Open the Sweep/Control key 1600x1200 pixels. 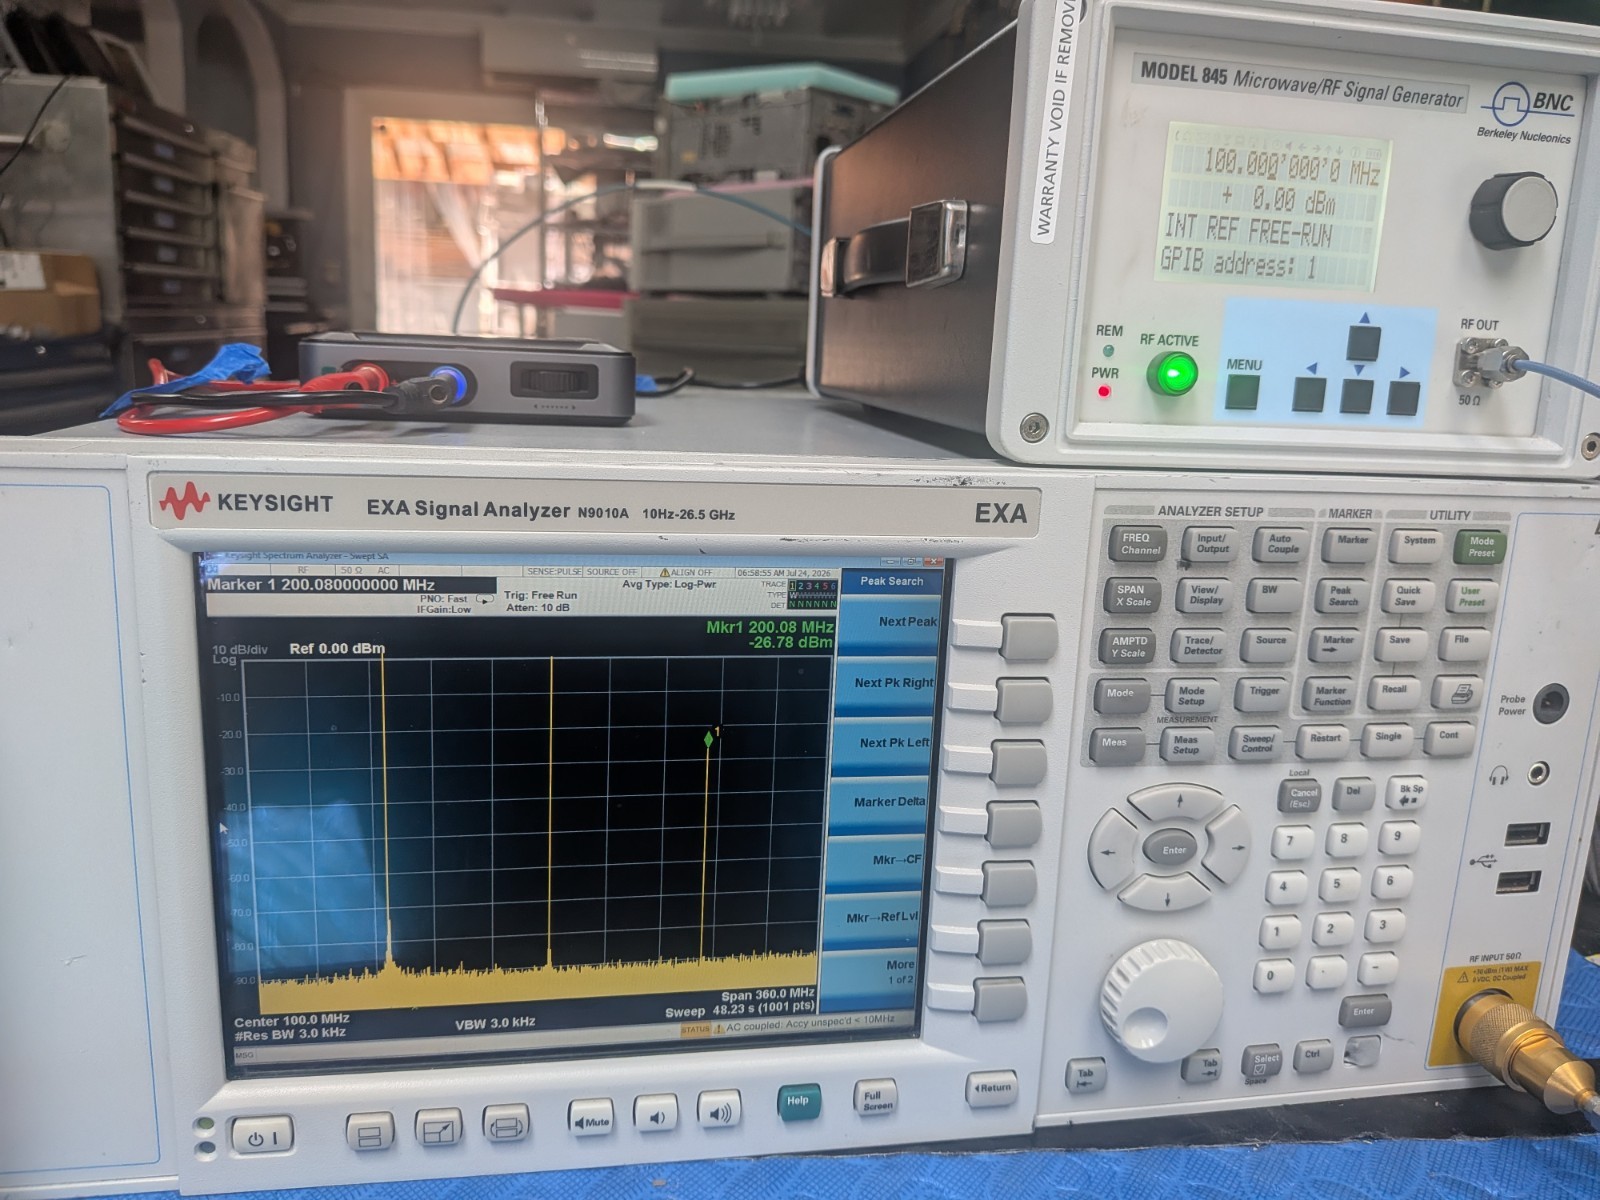(x=1256, y=743)
